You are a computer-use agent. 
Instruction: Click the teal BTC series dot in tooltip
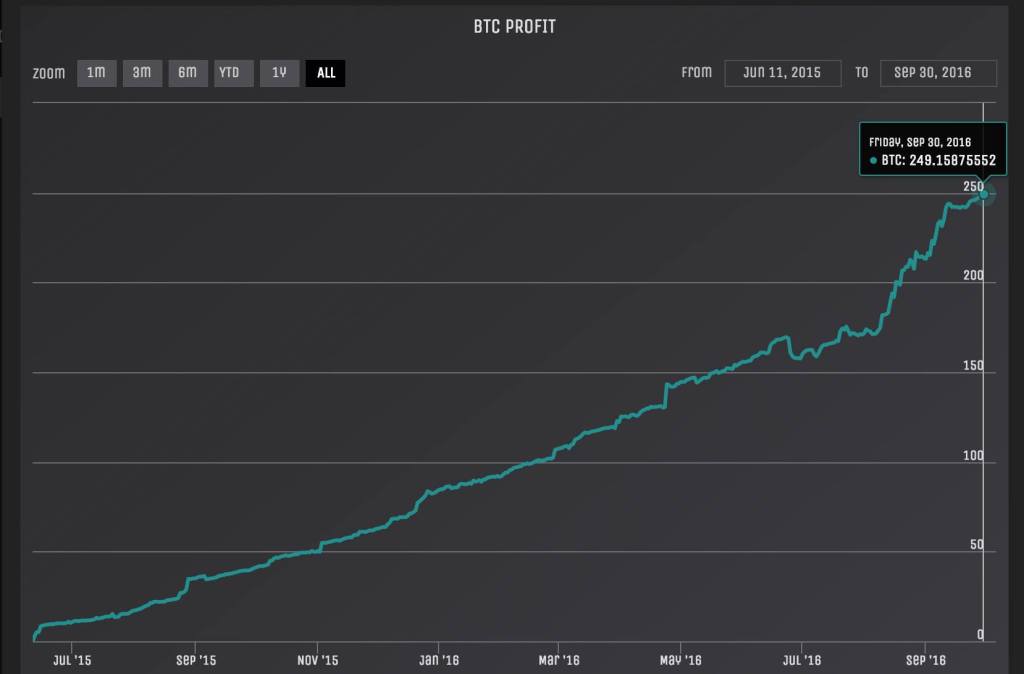(873, 161)
